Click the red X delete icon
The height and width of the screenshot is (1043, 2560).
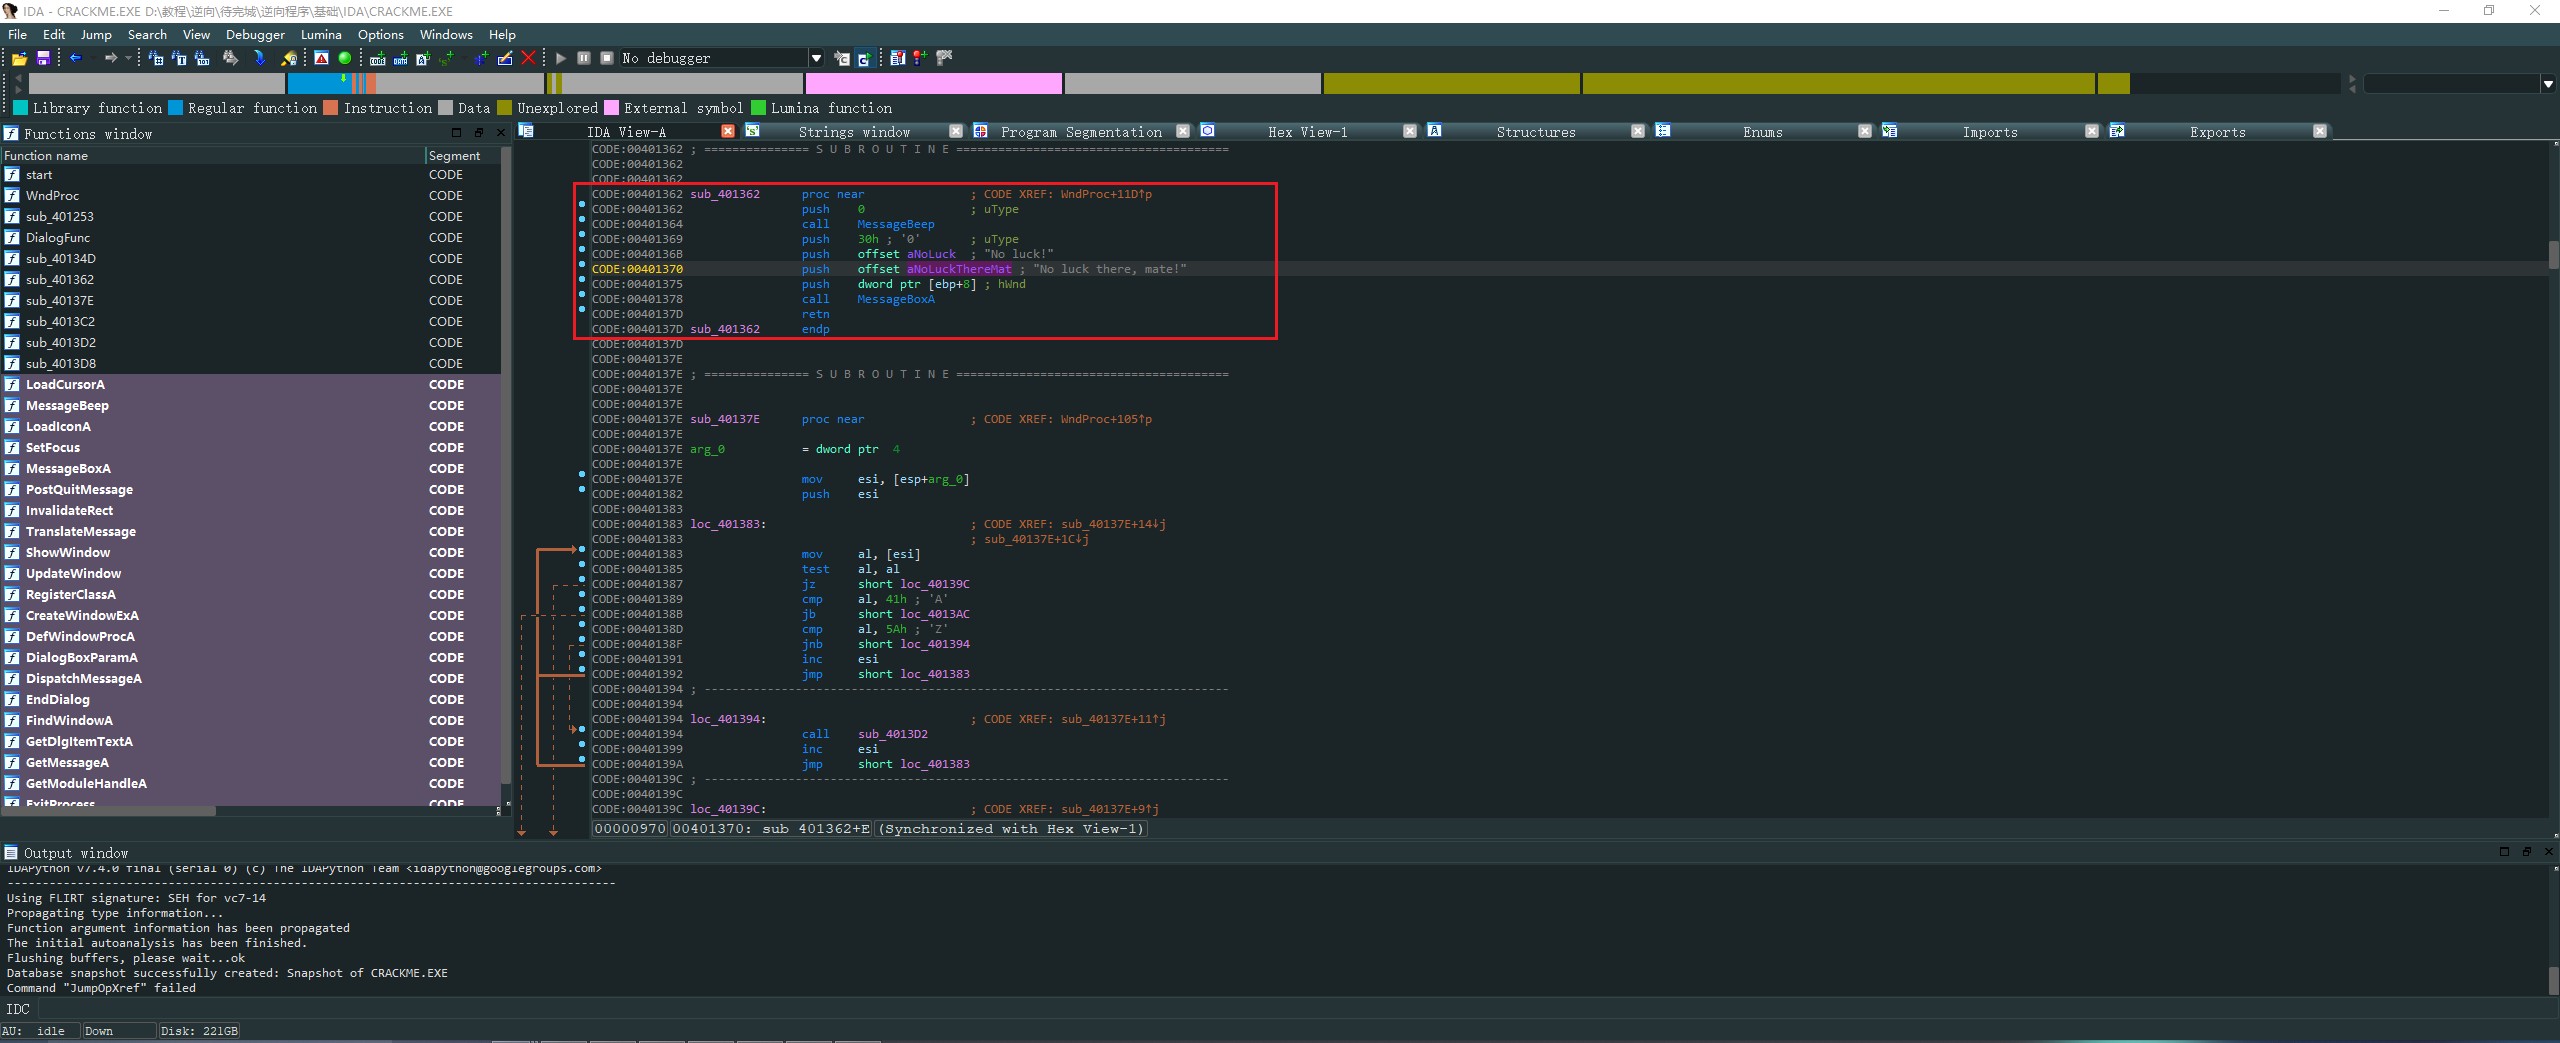(529, 59)
